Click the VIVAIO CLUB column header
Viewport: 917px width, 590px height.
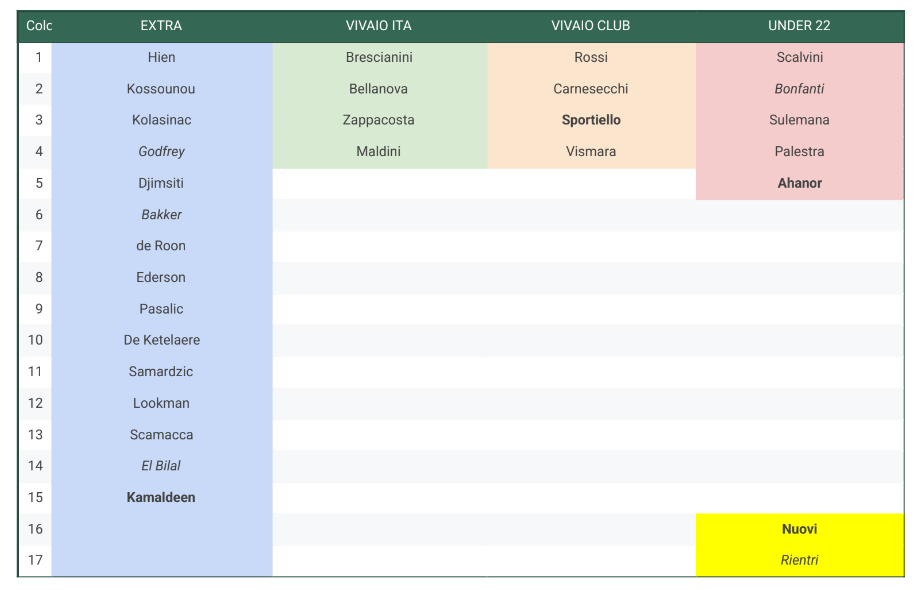click(591, 26)
